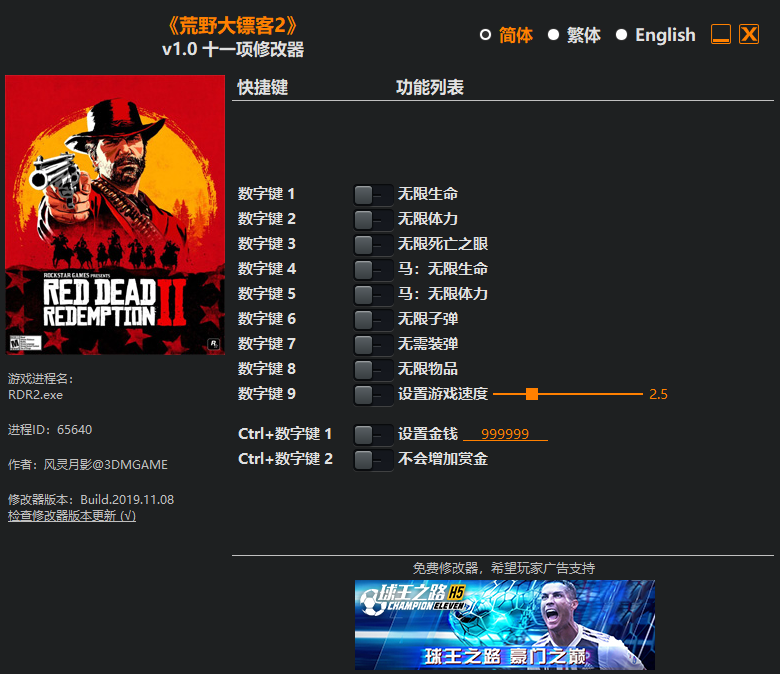The height and width of the screenshot is (674, 780).
Task: Close trainer with orange X icon
Action: pyautogui.click(x=749, y=34)
